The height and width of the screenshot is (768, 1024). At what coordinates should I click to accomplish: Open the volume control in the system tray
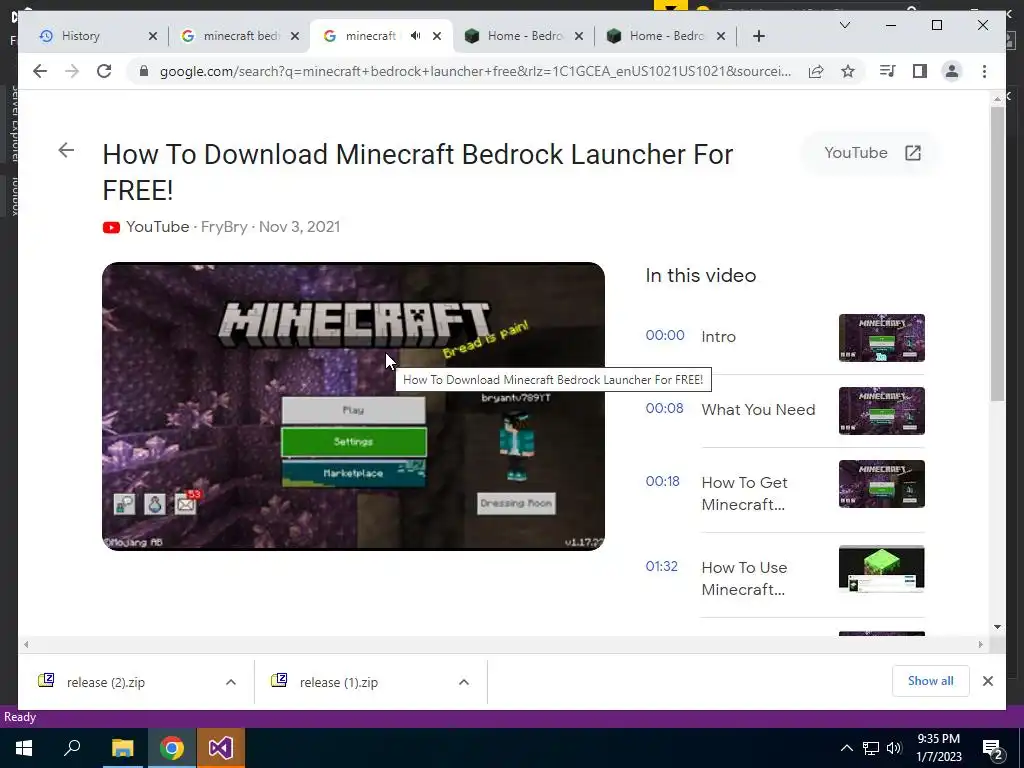tap(894, 748)
